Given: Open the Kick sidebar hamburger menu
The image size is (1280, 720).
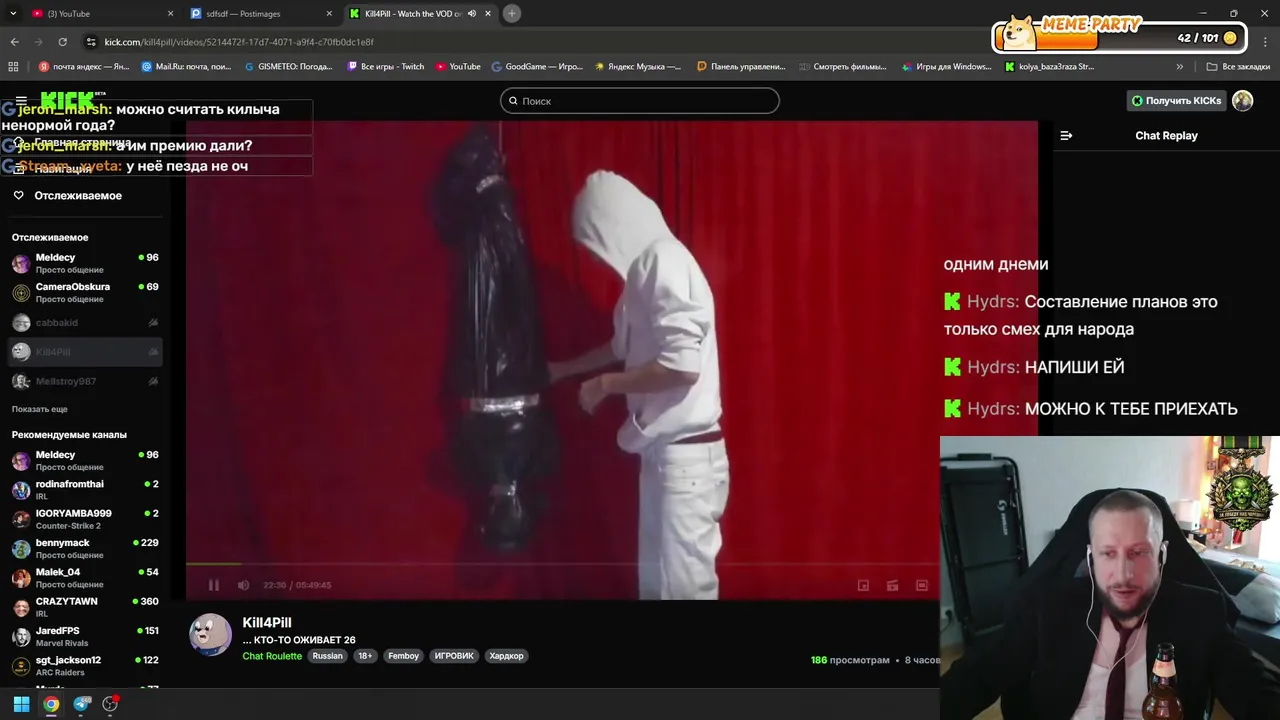Looking at the screenshot, I should click(x=21, y=101).
